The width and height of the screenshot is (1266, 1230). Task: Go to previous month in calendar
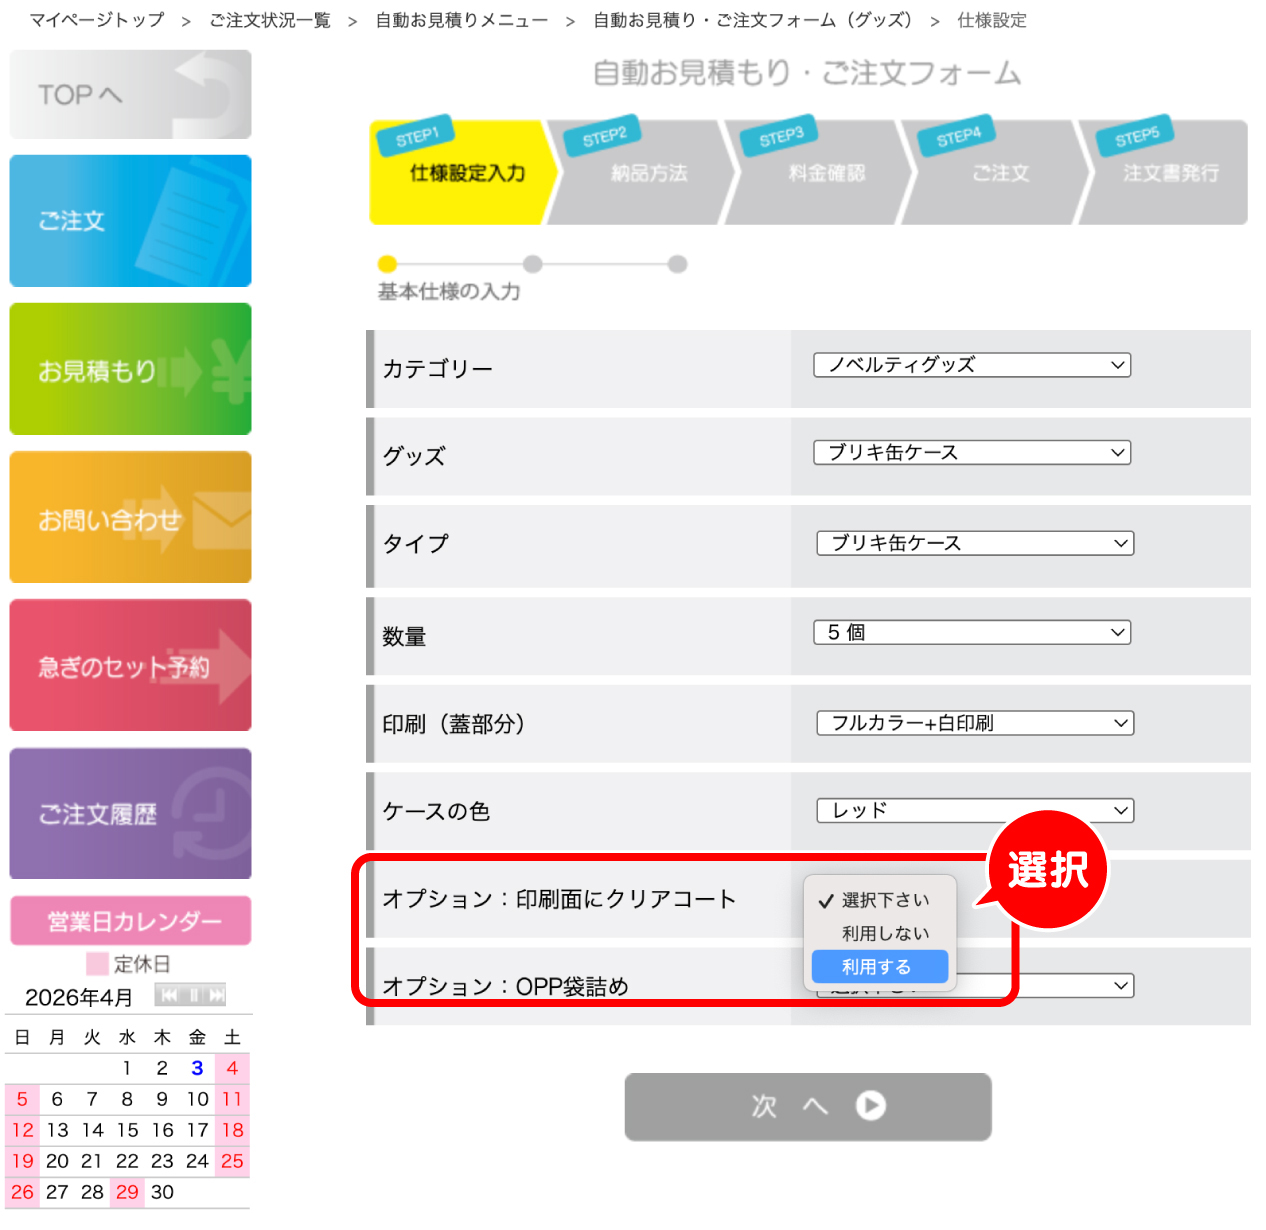[x=169, y=995]
